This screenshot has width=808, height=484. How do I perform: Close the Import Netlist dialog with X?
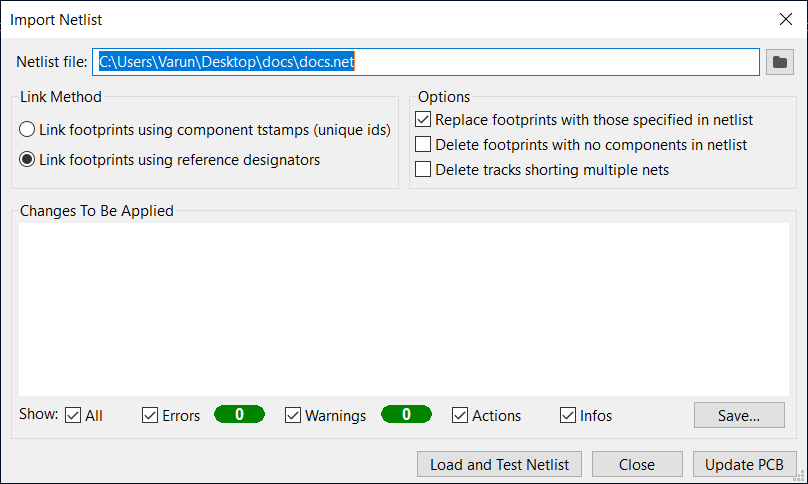(x=785, y=19)
